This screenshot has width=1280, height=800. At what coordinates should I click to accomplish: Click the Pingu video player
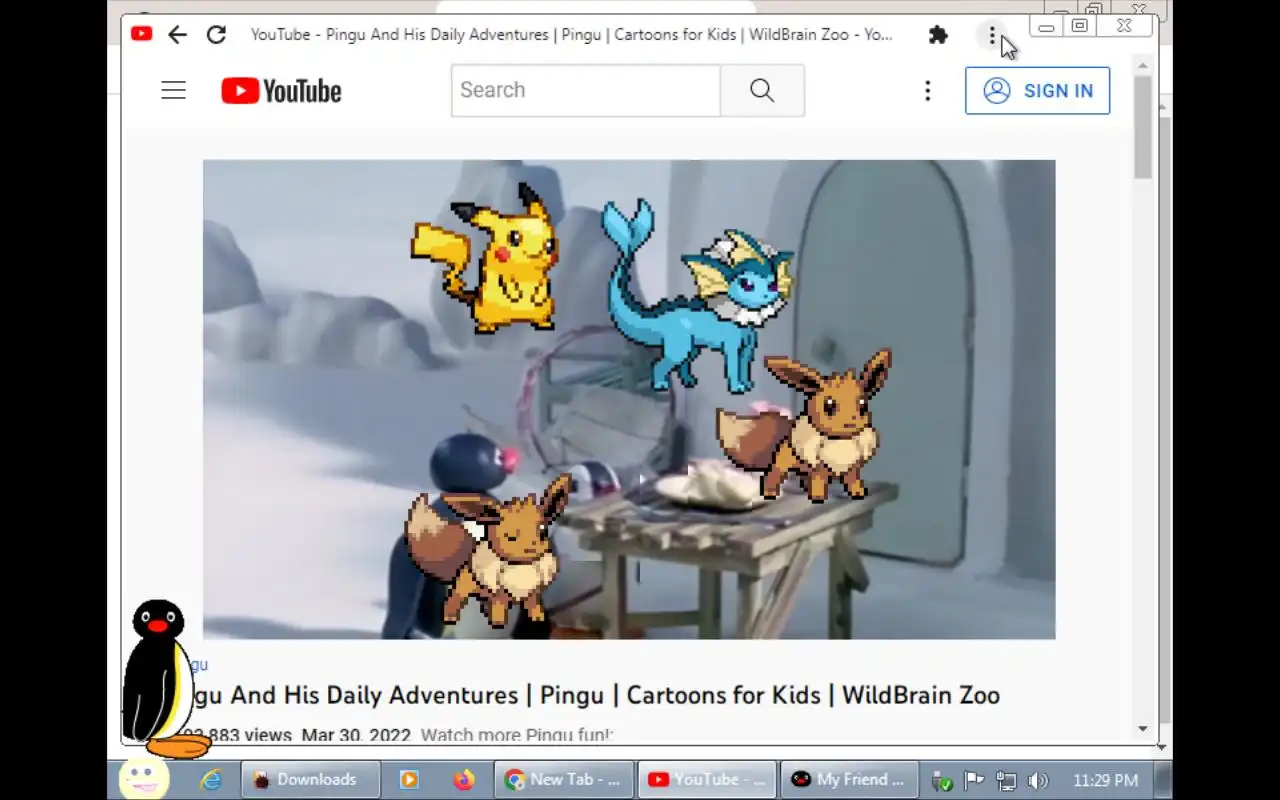(629, 399)
